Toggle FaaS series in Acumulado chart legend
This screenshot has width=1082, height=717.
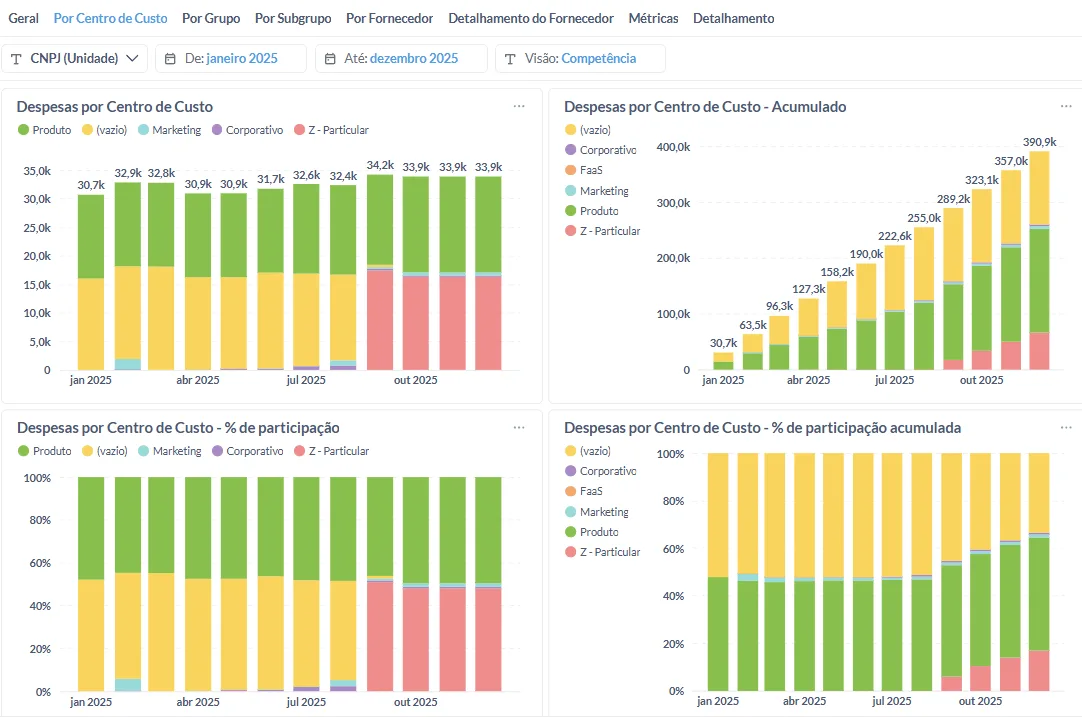[x=584, y=170]
